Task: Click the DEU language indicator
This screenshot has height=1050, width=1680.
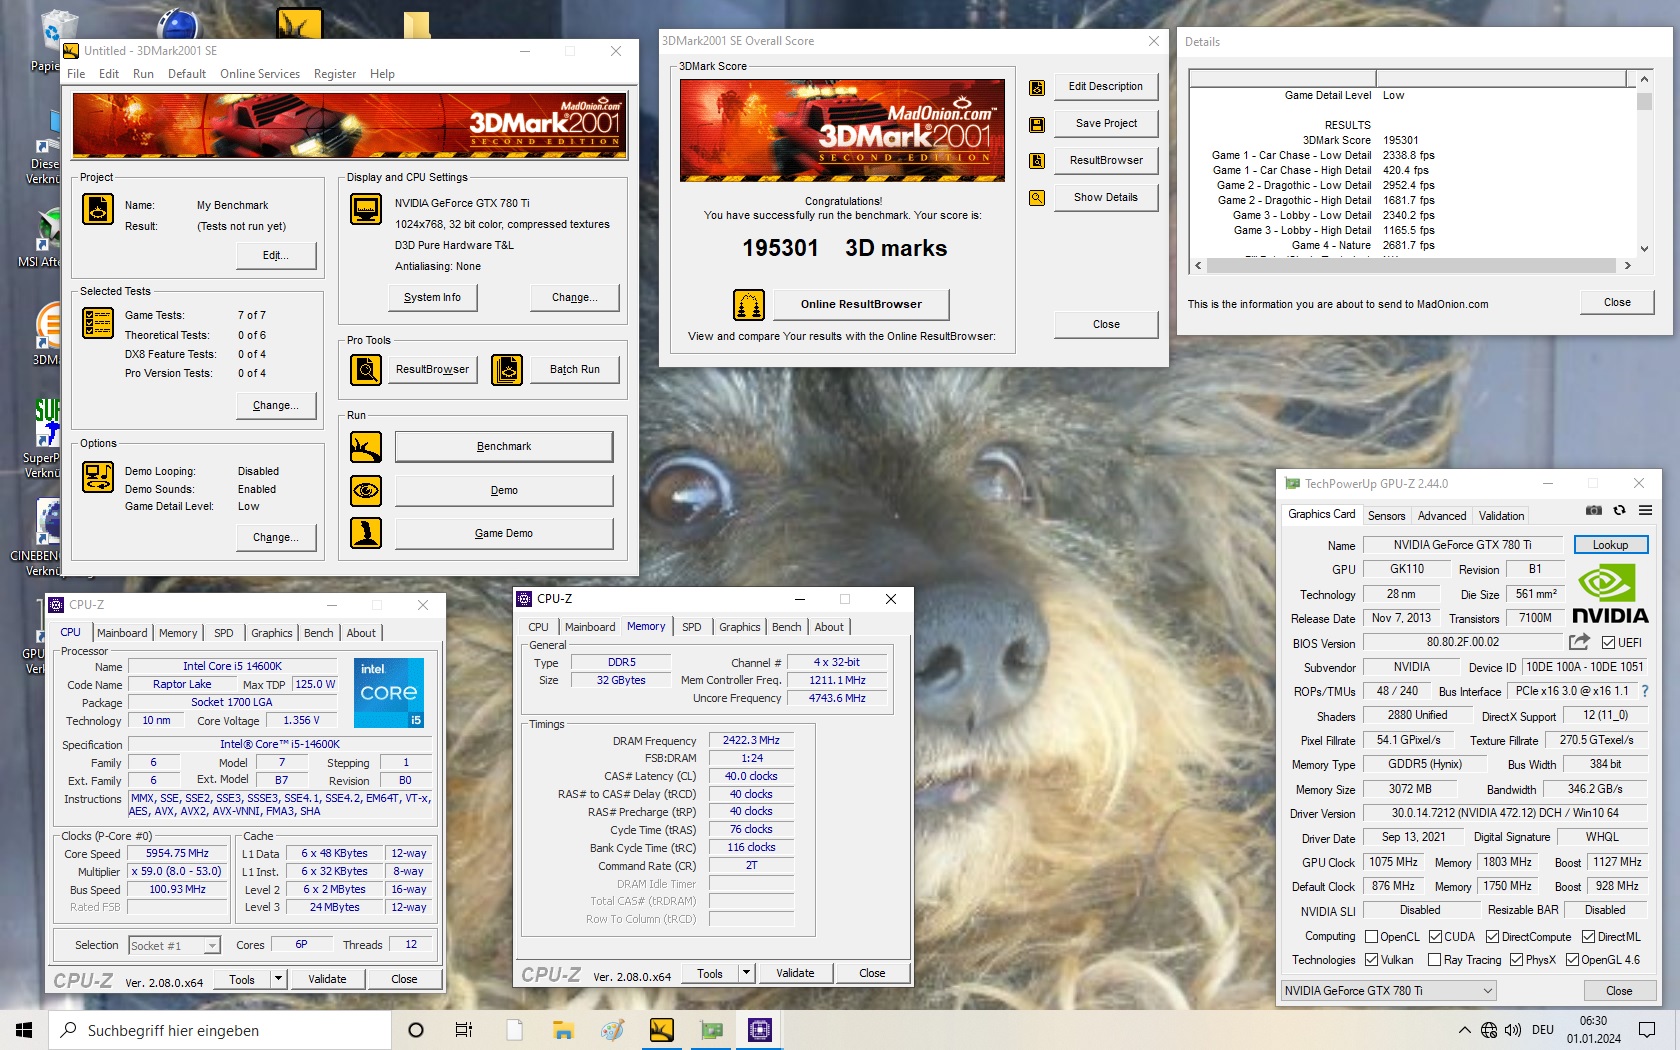Action: [x=1543, y=1030]
